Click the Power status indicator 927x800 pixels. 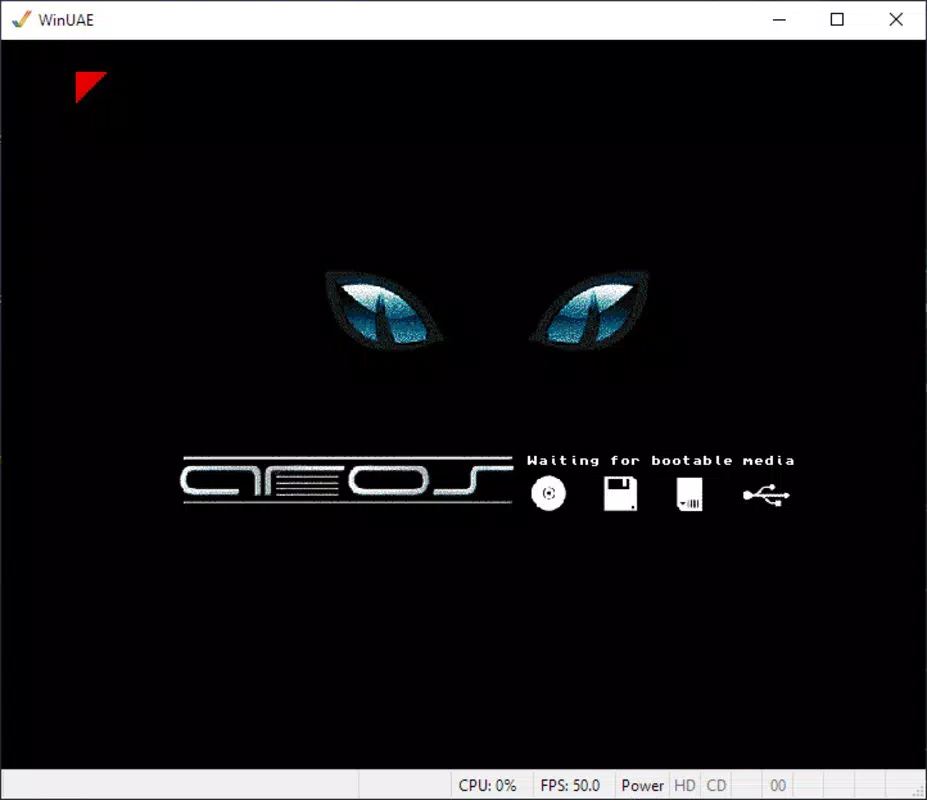click(x=642, y=785)
